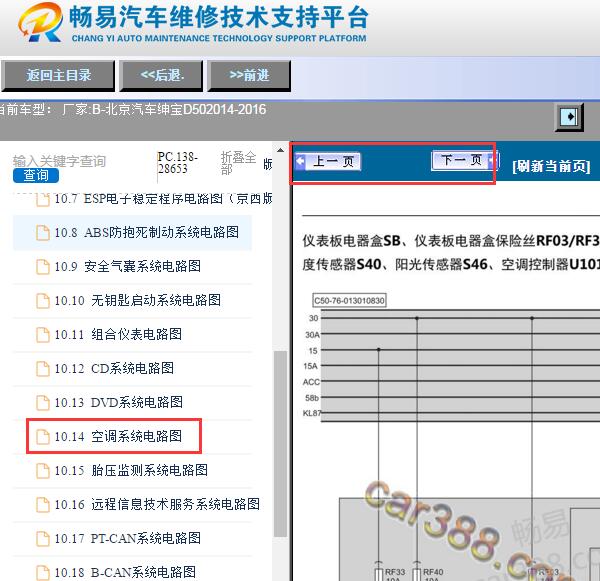Click document icon beside 10.13 DVD系统 item
Viewport: 600px width, 581px height.
coord(42,403)
